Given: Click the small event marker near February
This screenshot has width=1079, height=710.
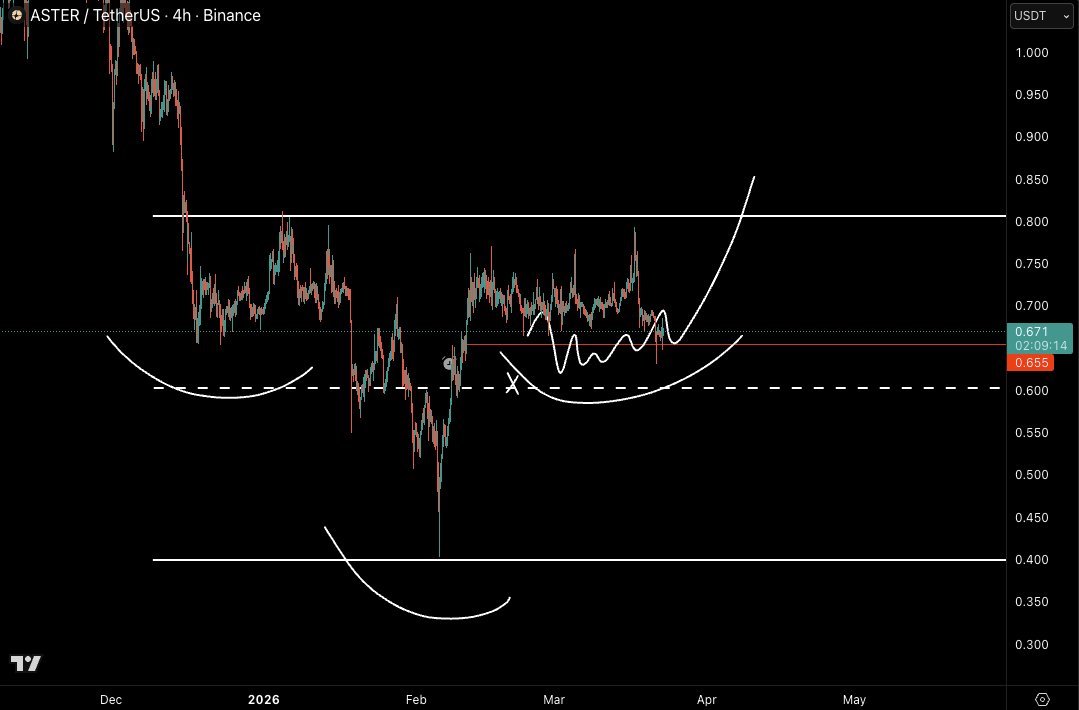Looking at the screenshot, I should click(449, 363).
